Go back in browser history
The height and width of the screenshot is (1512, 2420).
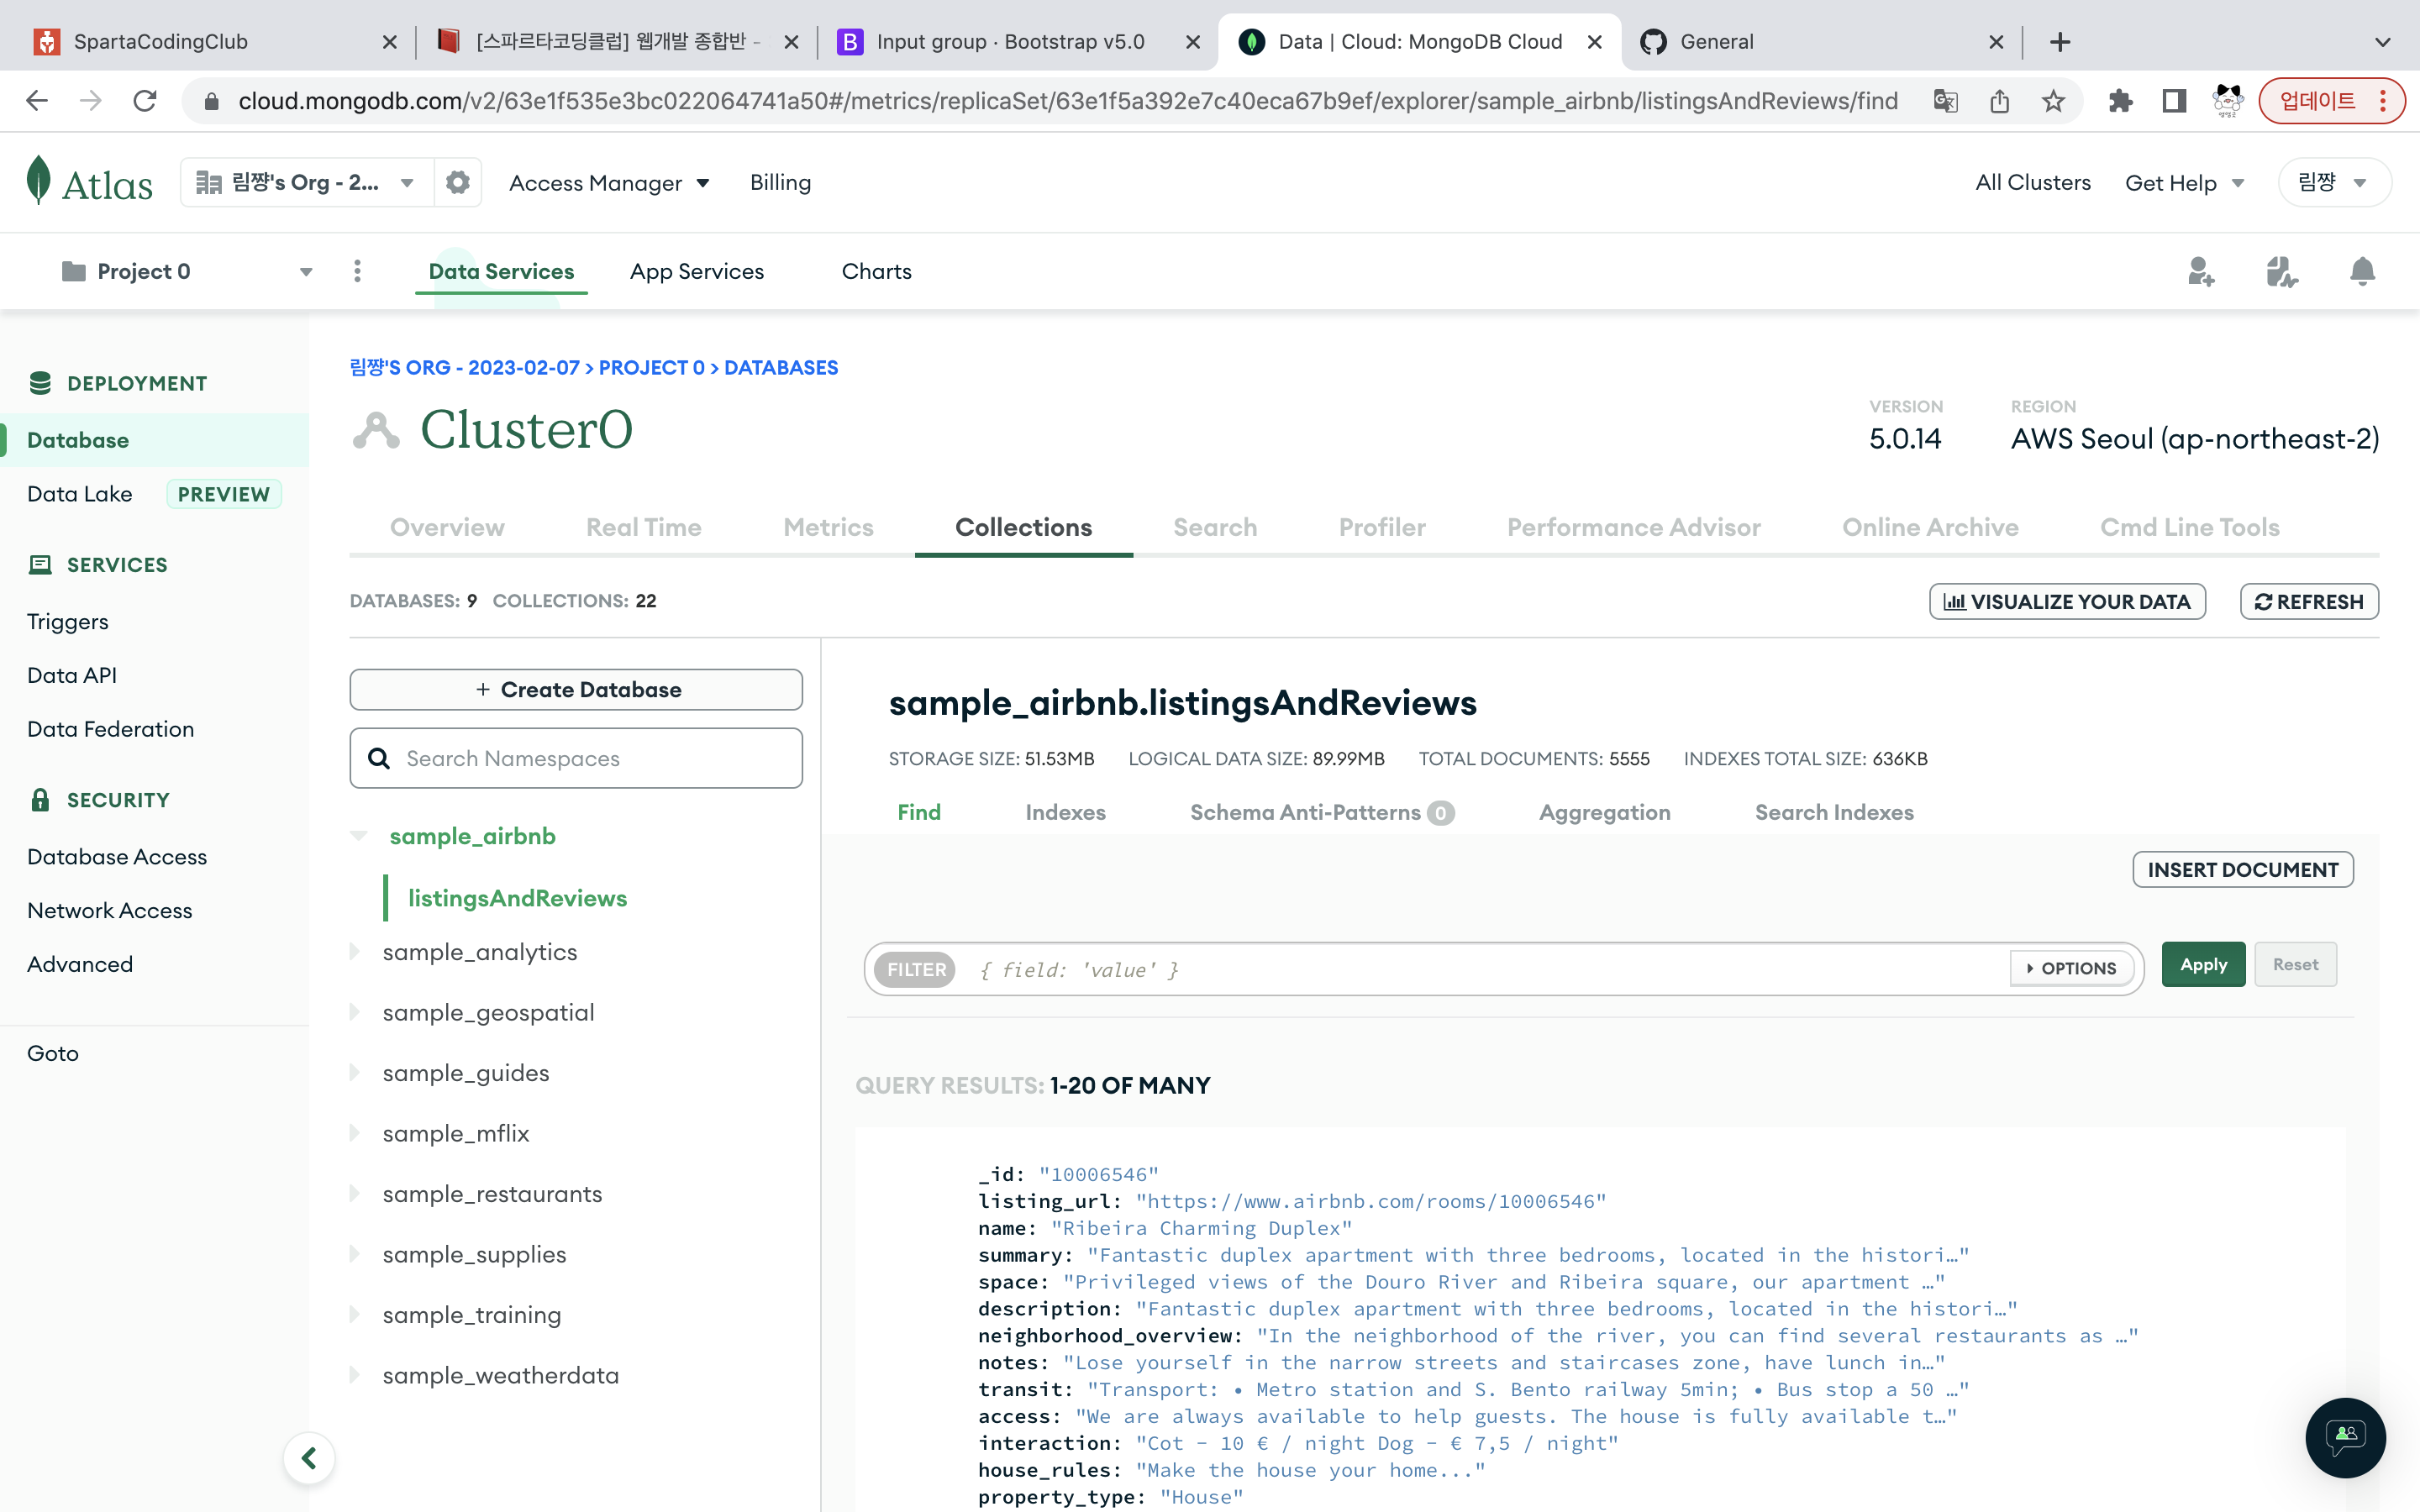click(37, 101)
